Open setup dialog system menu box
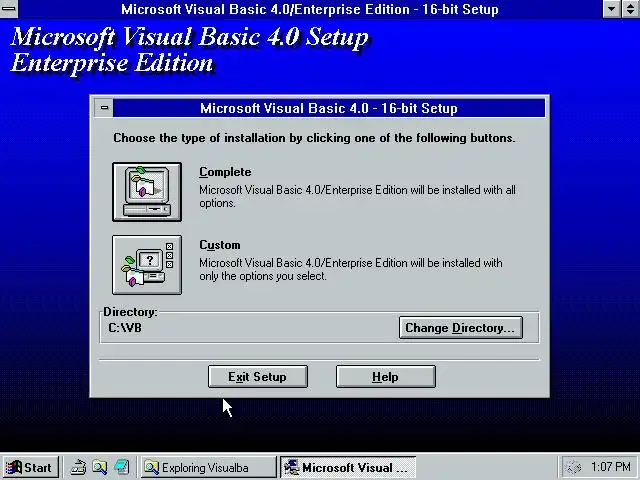Screen dimensions: 640x480 (104, 108)
